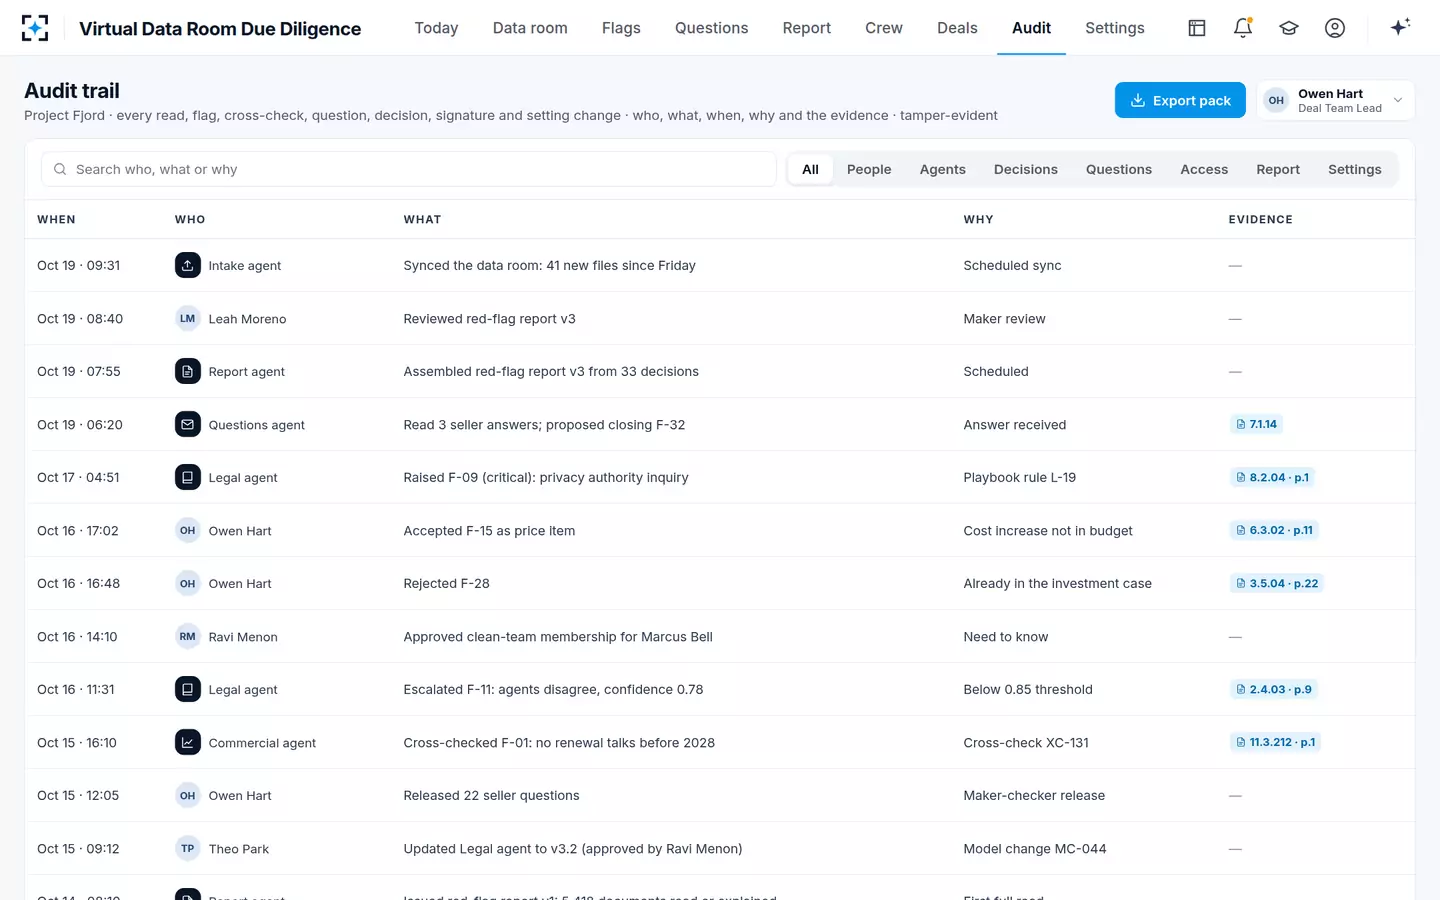Click the audit trail search field
1440x900 pixels.
coord(409,169)
